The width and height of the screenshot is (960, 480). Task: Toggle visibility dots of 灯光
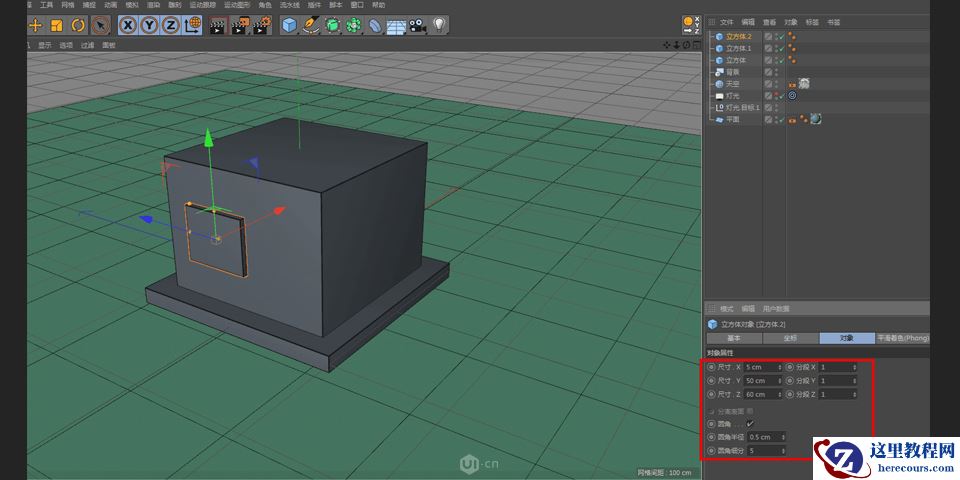tap(776, 96)
